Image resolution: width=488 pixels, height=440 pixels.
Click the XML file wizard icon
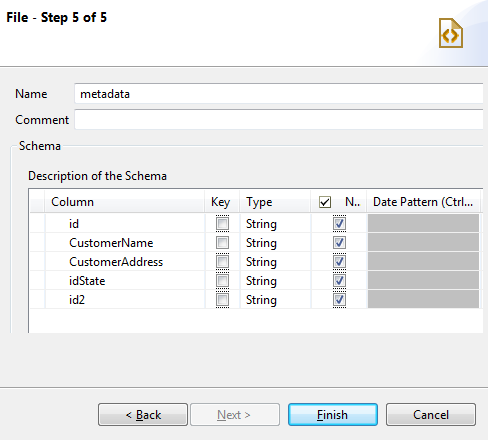(x=451, y=33)
